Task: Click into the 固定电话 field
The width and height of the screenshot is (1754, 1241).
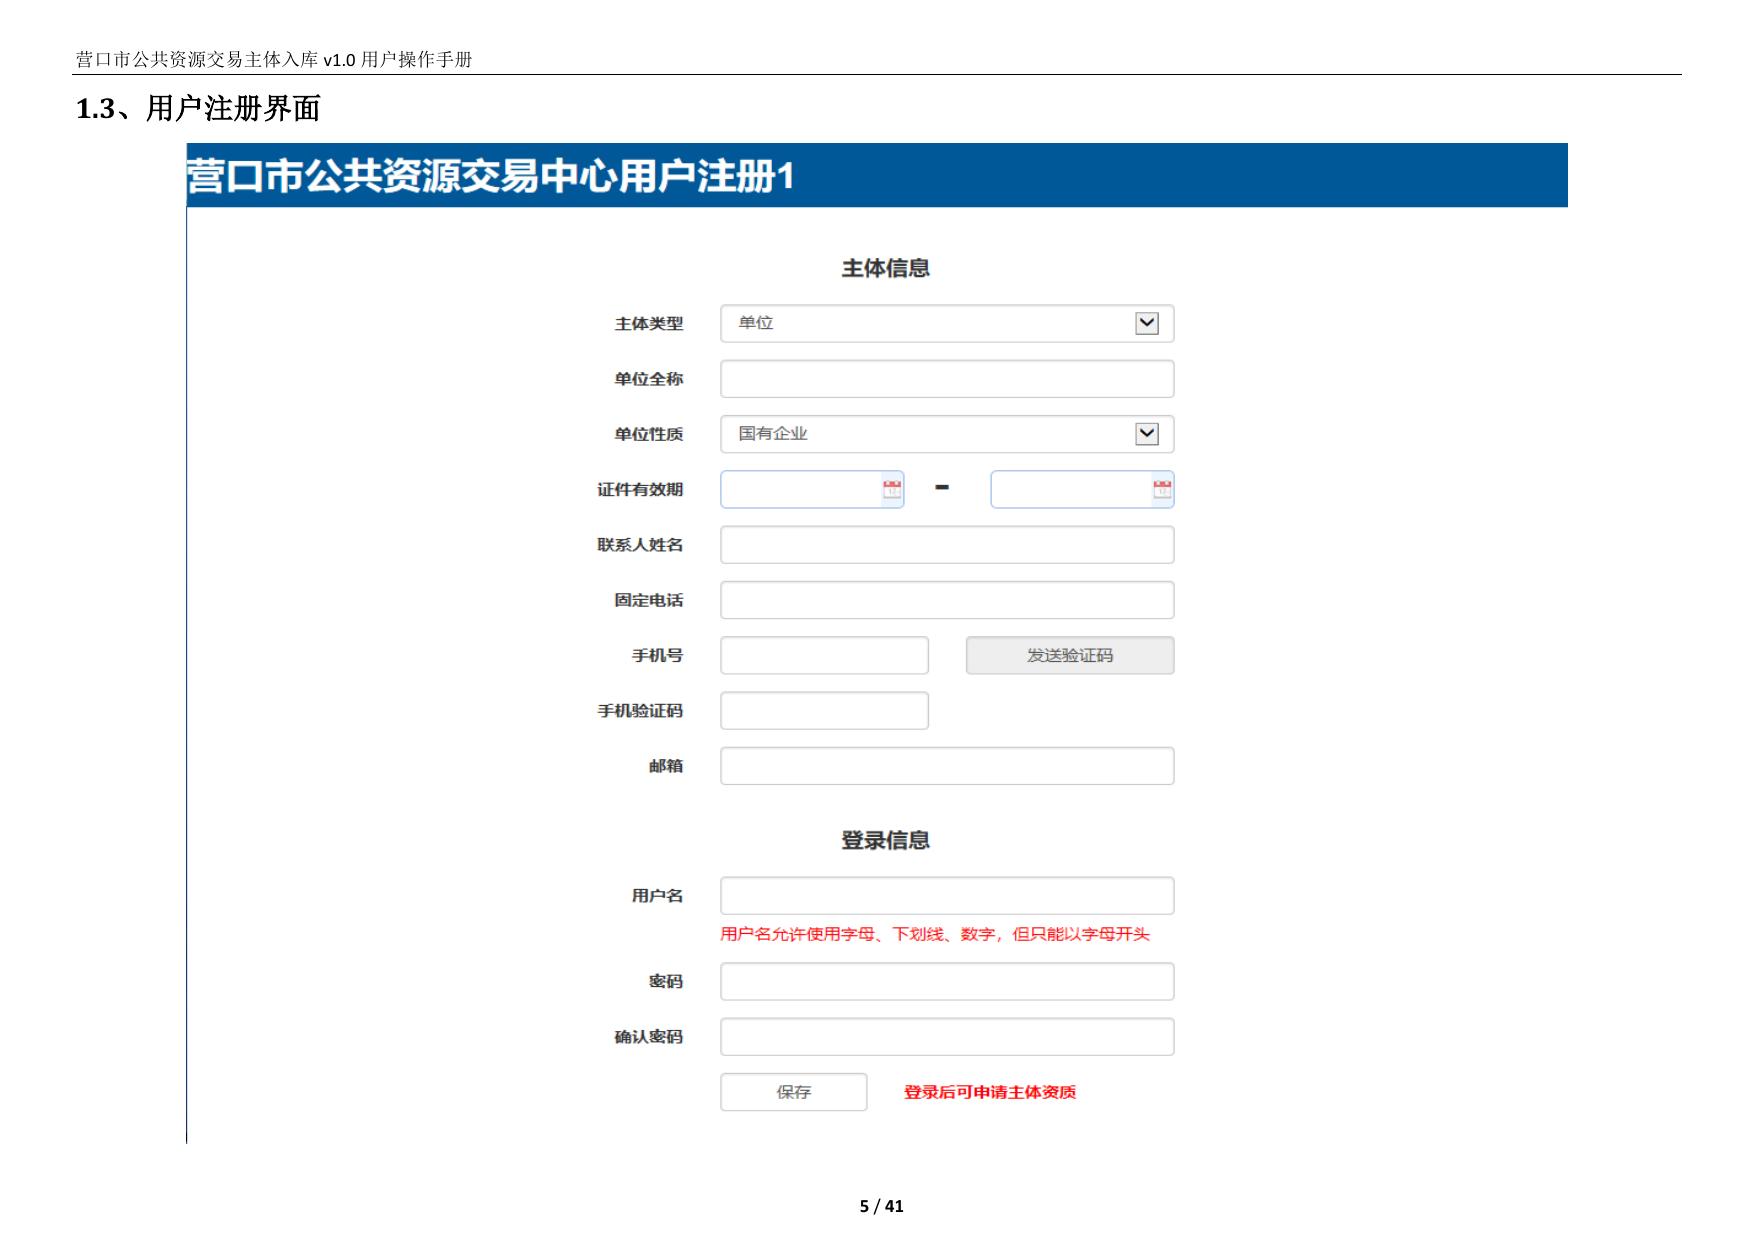Action: click(x=946, y=600)
